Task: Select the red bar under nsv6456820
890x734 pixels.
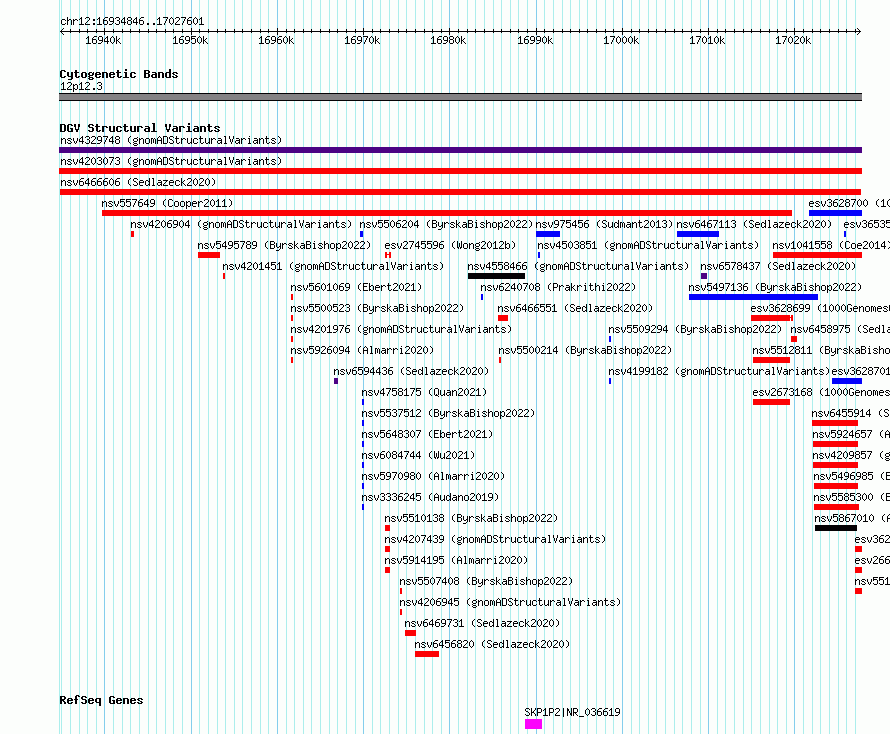Action: tap(427, 654)
